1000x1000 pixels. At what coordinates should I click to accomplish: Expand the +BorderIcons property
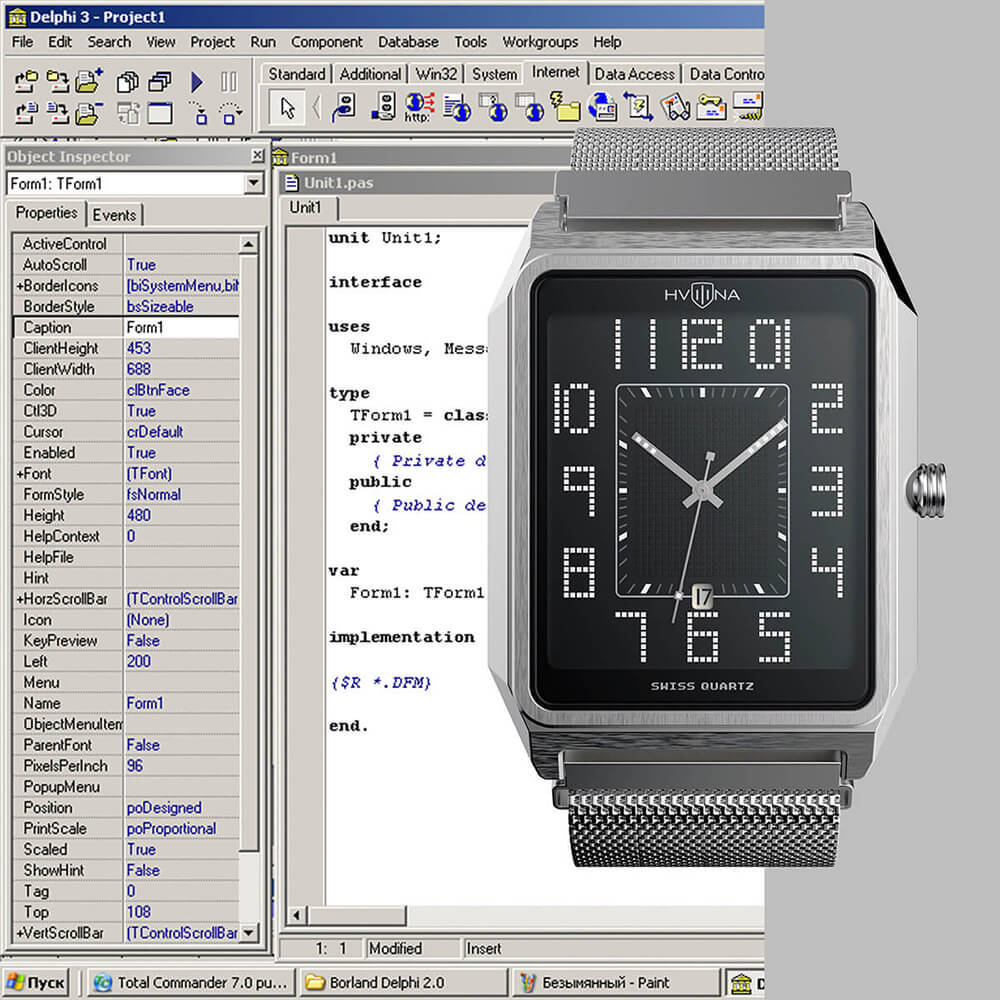(x=57, y=286)
